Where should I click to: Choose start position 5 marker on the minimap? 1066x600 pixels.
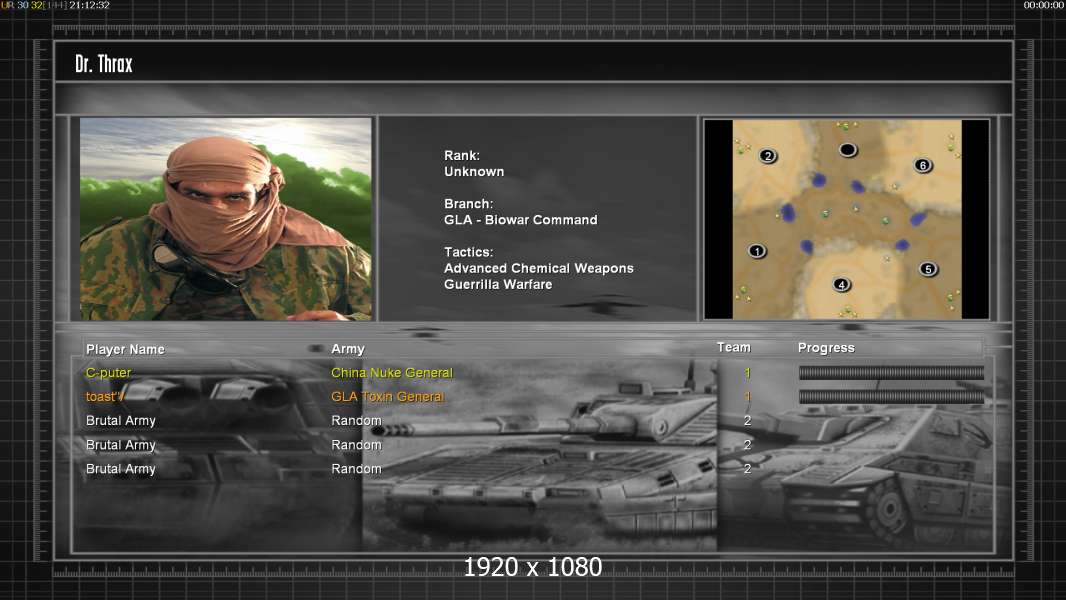click(928, 269)
